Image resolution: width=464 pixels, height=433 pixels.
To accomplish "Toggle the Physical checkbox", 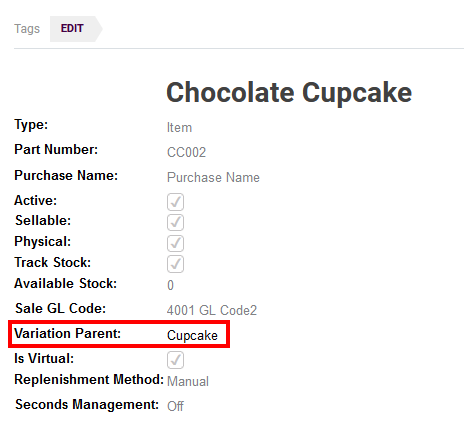I will coord(175,243).
